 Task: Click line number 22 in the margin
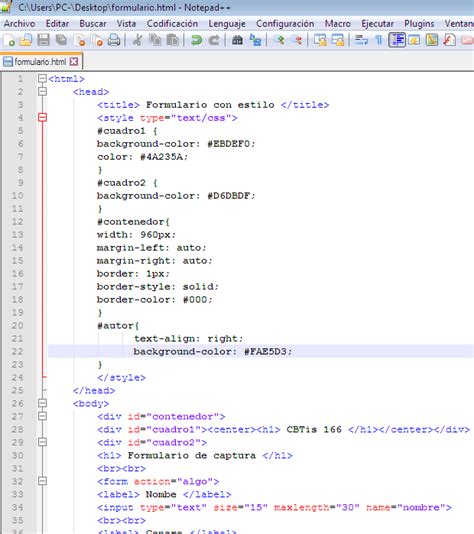click(17, 351)
